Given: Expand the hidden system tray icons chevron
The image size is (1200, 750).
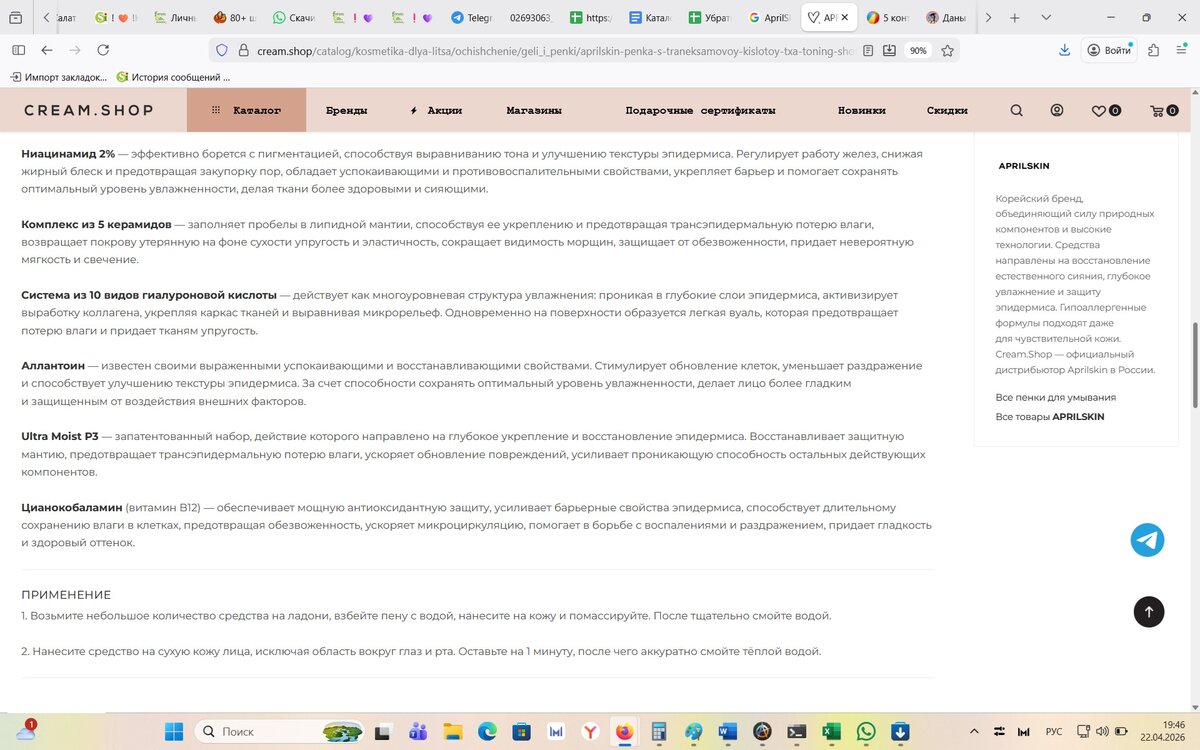Looking at the screenshot, I should click(975, 732).
